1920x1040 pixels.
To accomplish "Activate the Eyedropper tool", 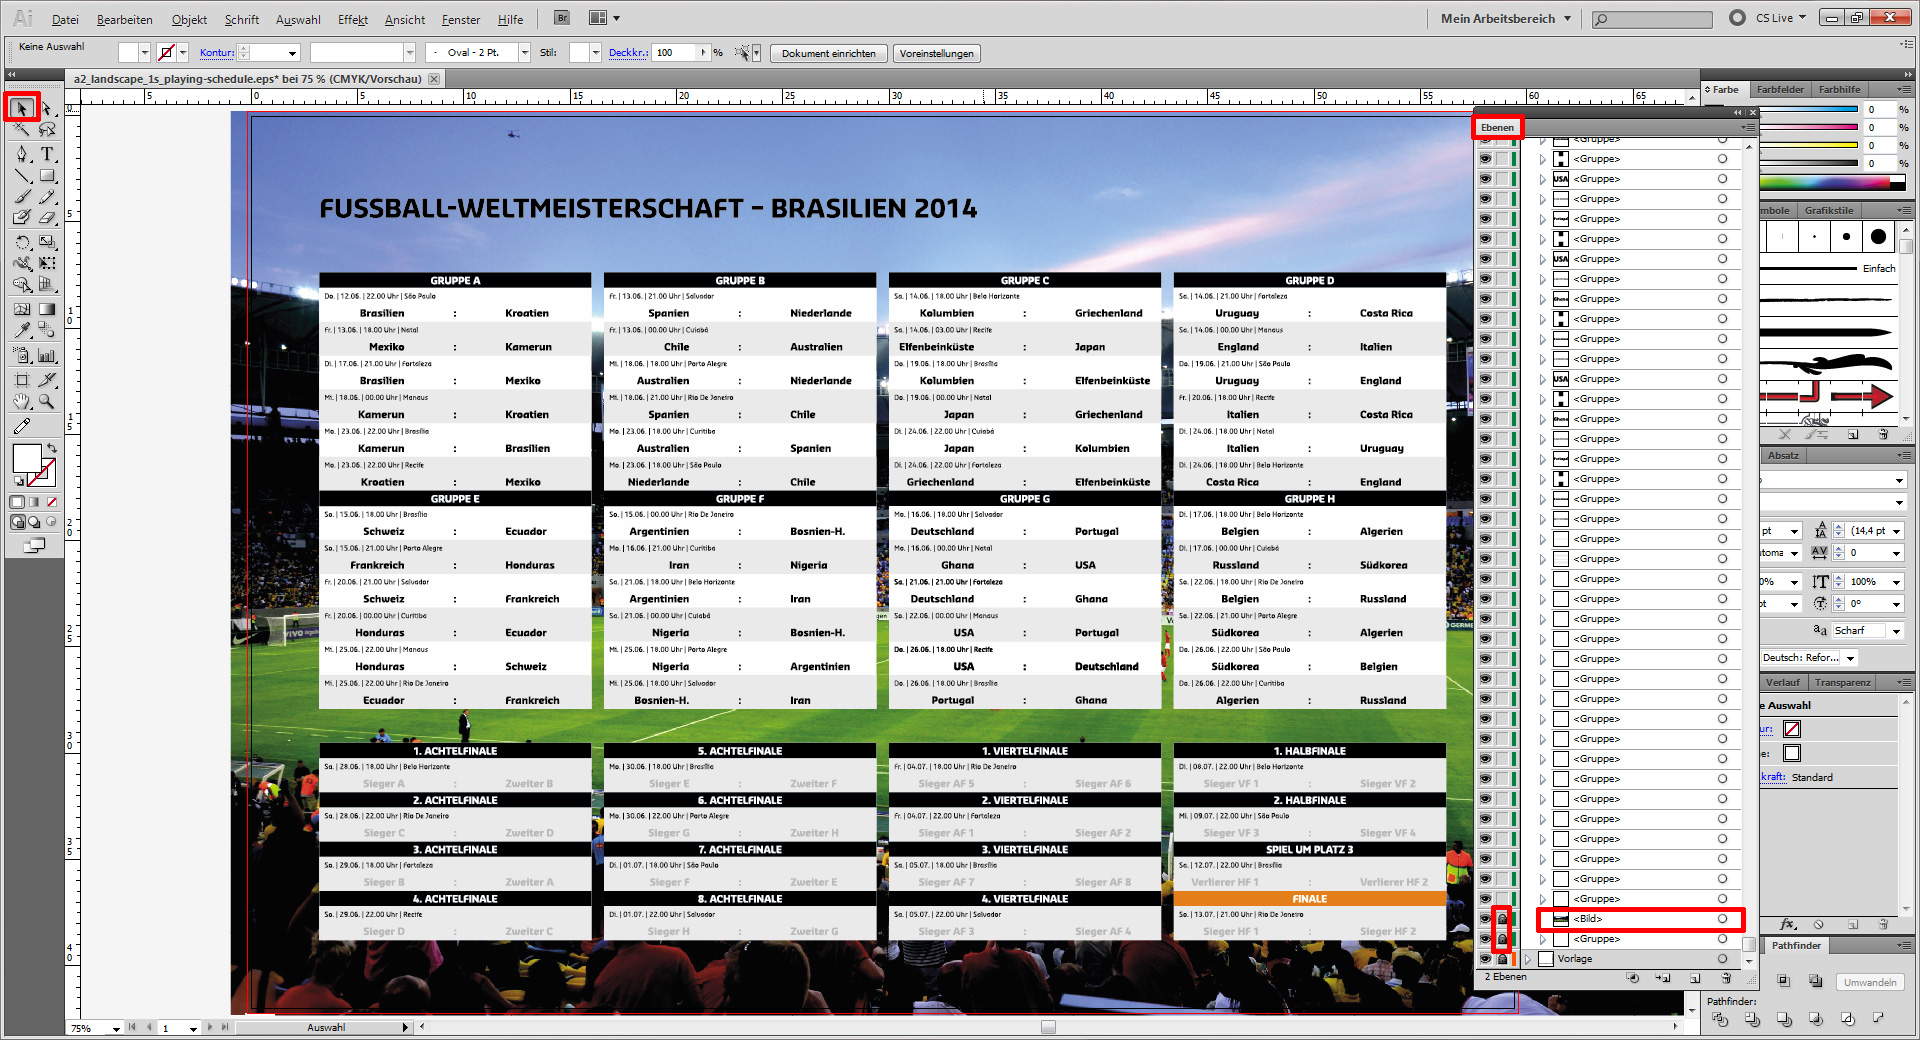I will [x=21, y=328].
